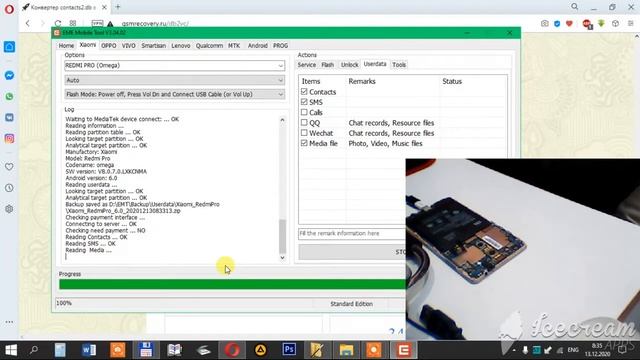Open a new browser tab with plus
This screenshot has width=640, height=360.
pos(118,7)
